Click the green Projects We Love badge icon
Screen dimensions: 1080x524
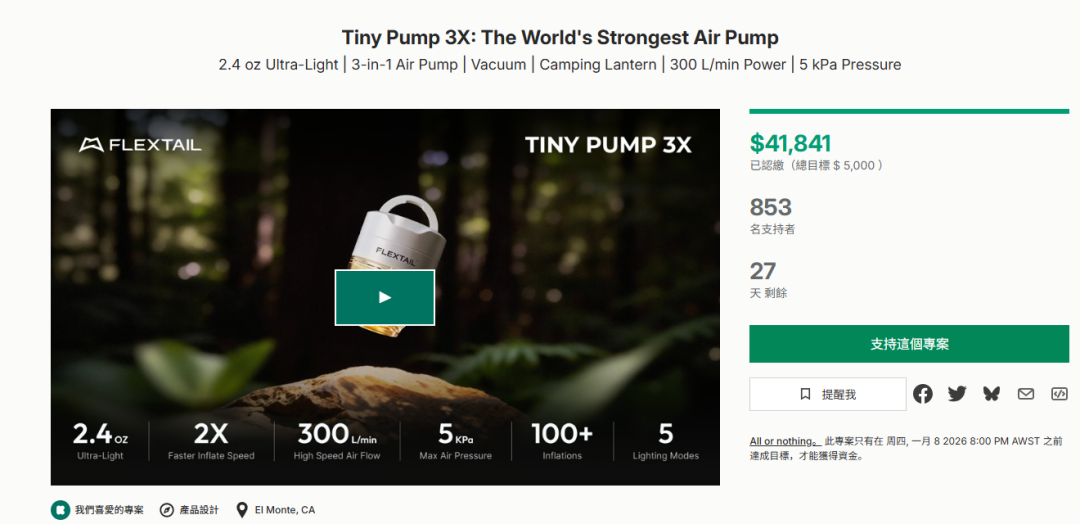click(x=61, y=510)
